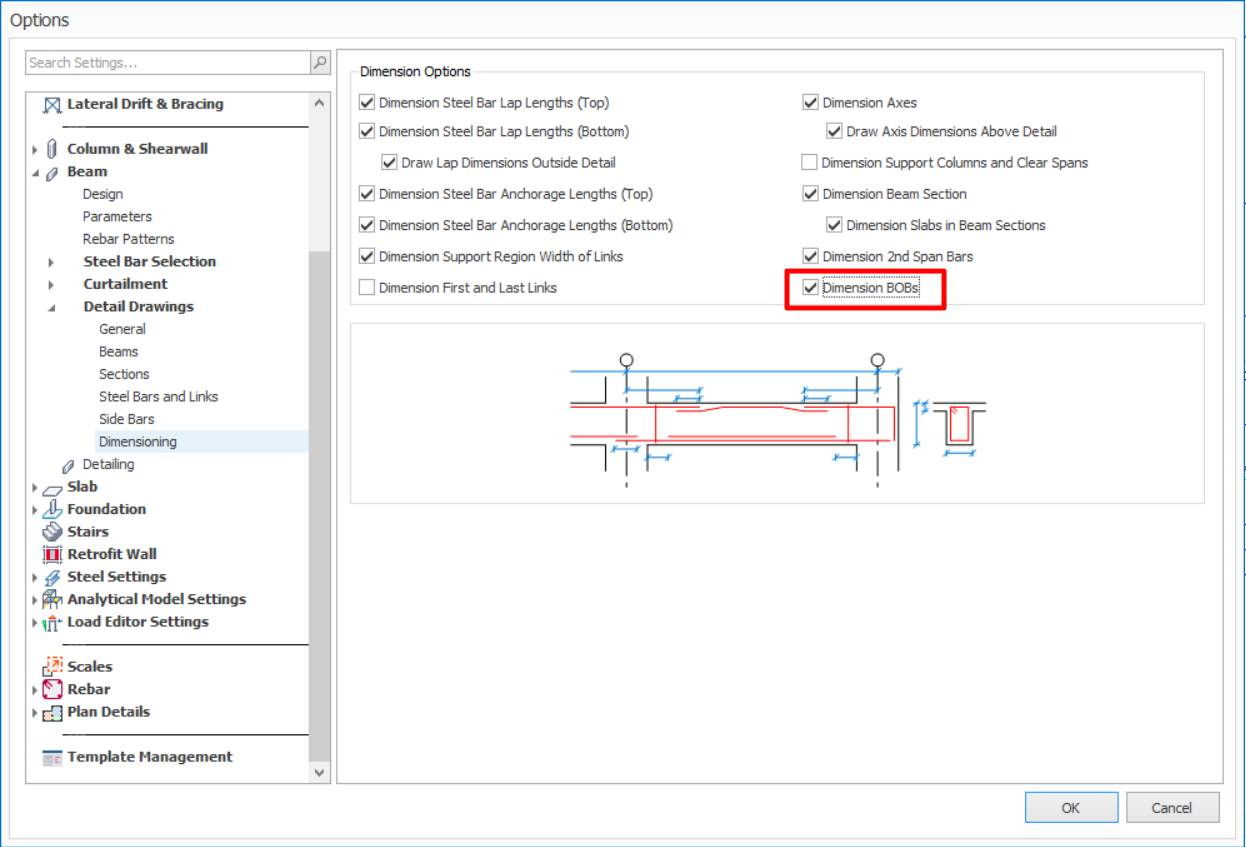Click the Column & Shearwall icon

53,149
